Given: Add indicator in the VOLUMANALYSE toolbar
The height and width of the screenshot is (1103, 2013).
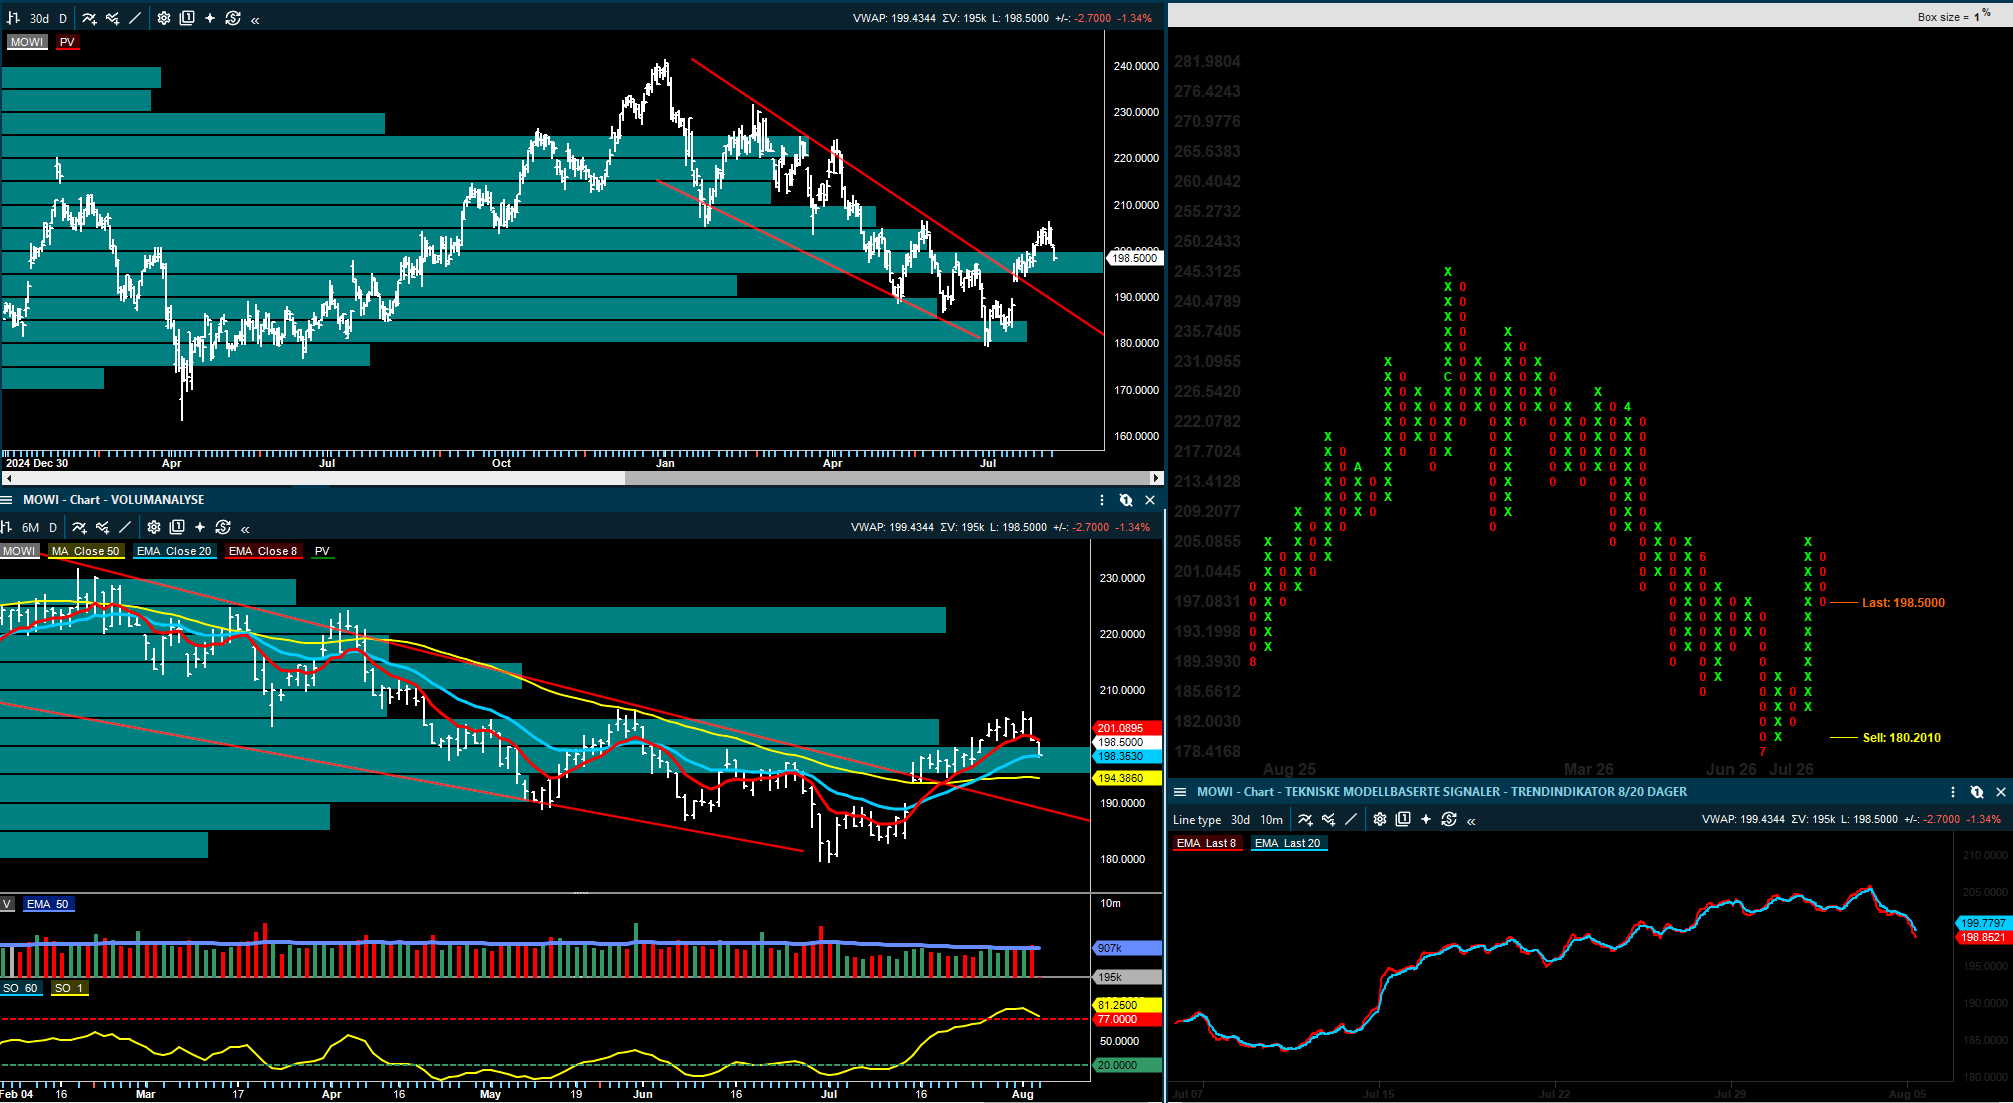Looking at the screenshot, I should [x=80, y=527].
